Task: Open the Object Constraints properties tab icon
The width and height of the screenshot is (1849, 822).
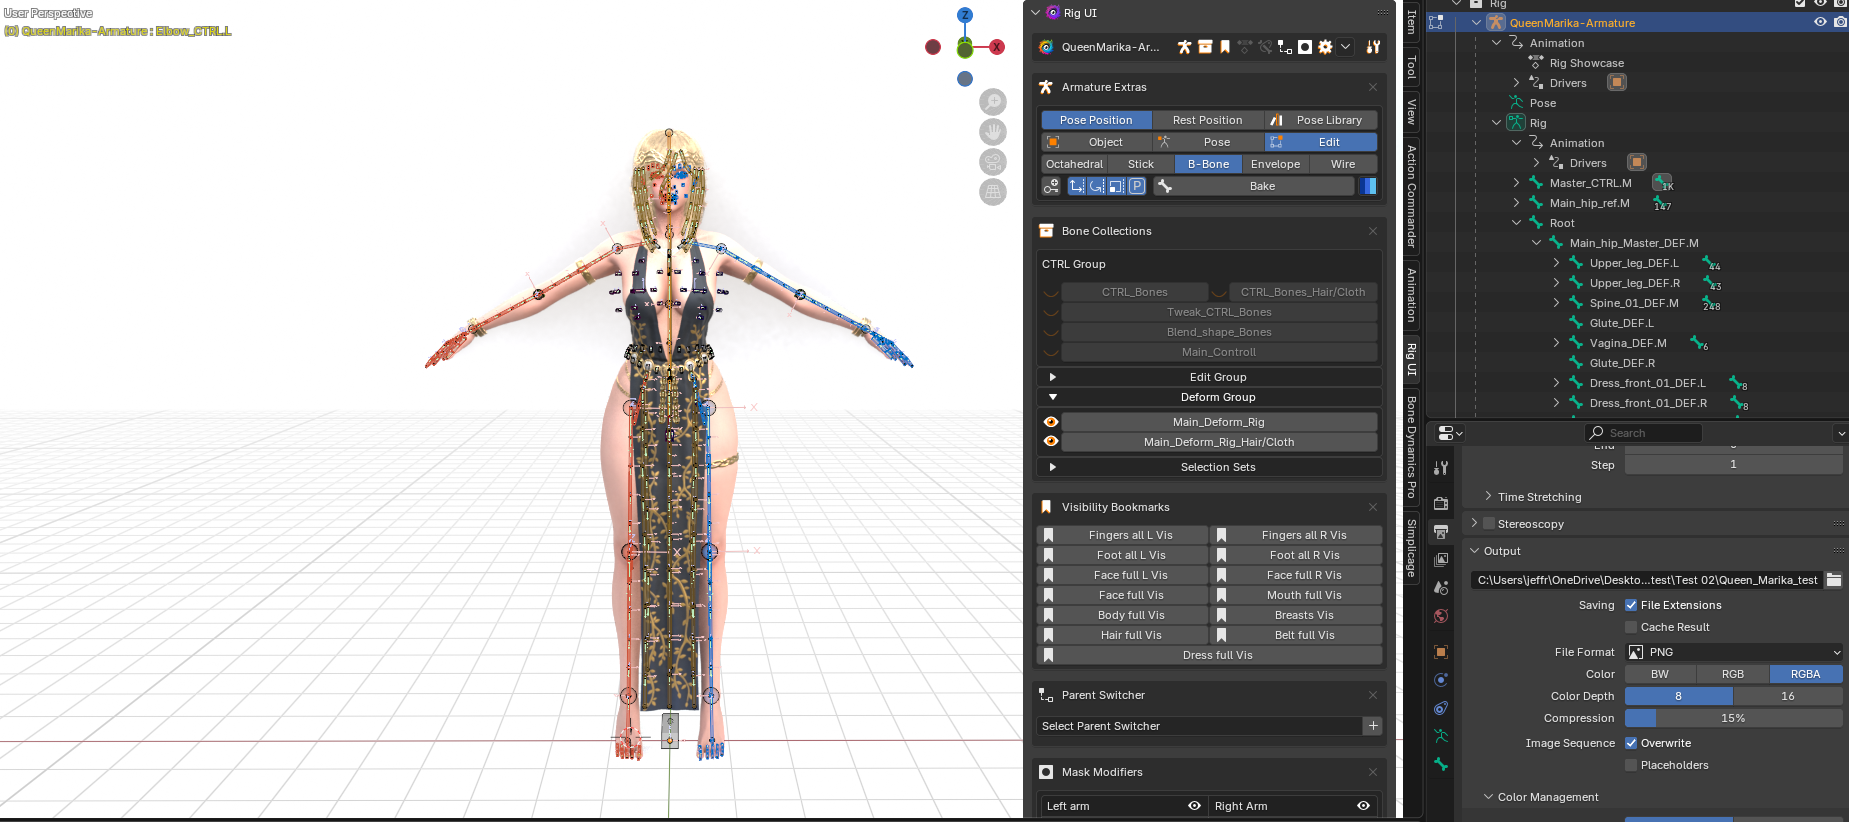Action: coord(1441,708)
